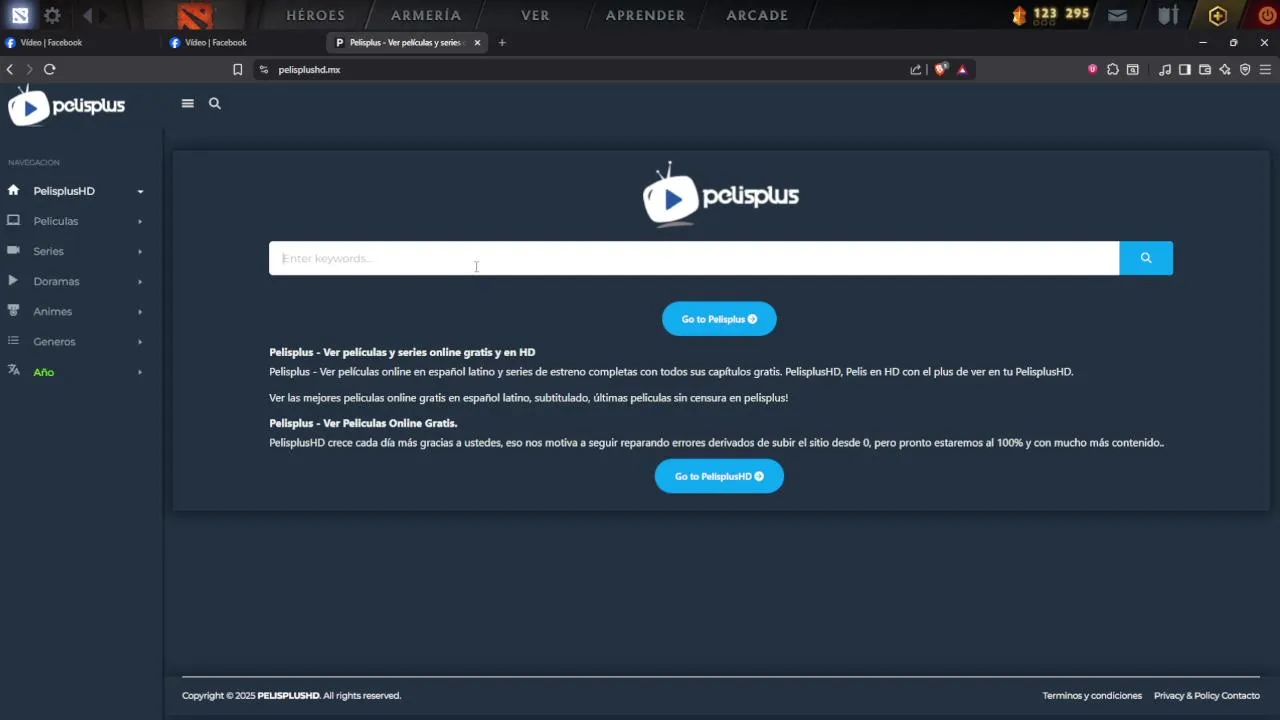Click the play icon beside Doramas
1280x720 pixels.
pyautogui.click(x=13, y=280)
